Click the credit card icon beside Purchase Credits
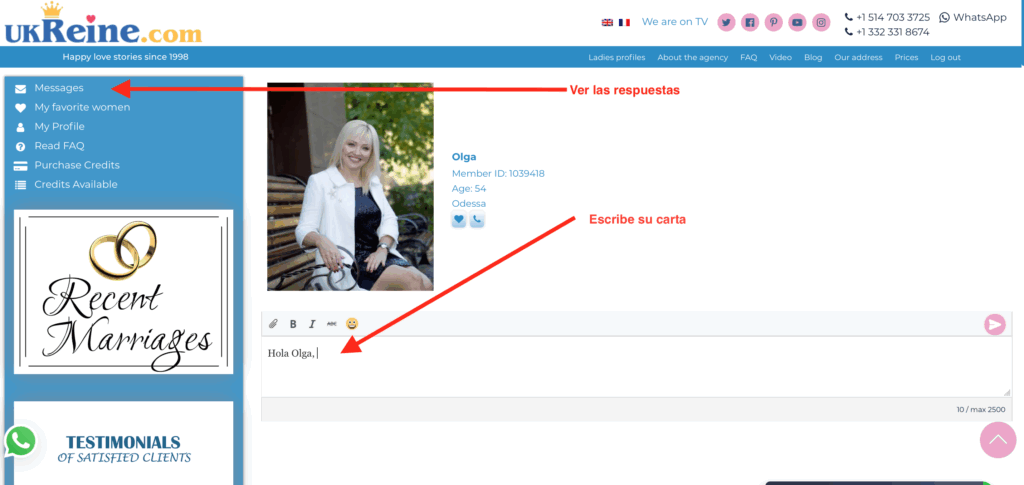 pyautogui.click(x=21, y=166)
